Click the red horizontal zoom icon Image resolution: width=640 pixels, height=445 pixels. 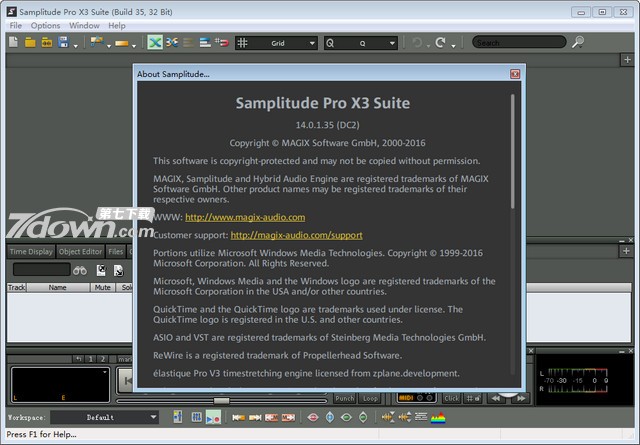click(x=313, y=417)
